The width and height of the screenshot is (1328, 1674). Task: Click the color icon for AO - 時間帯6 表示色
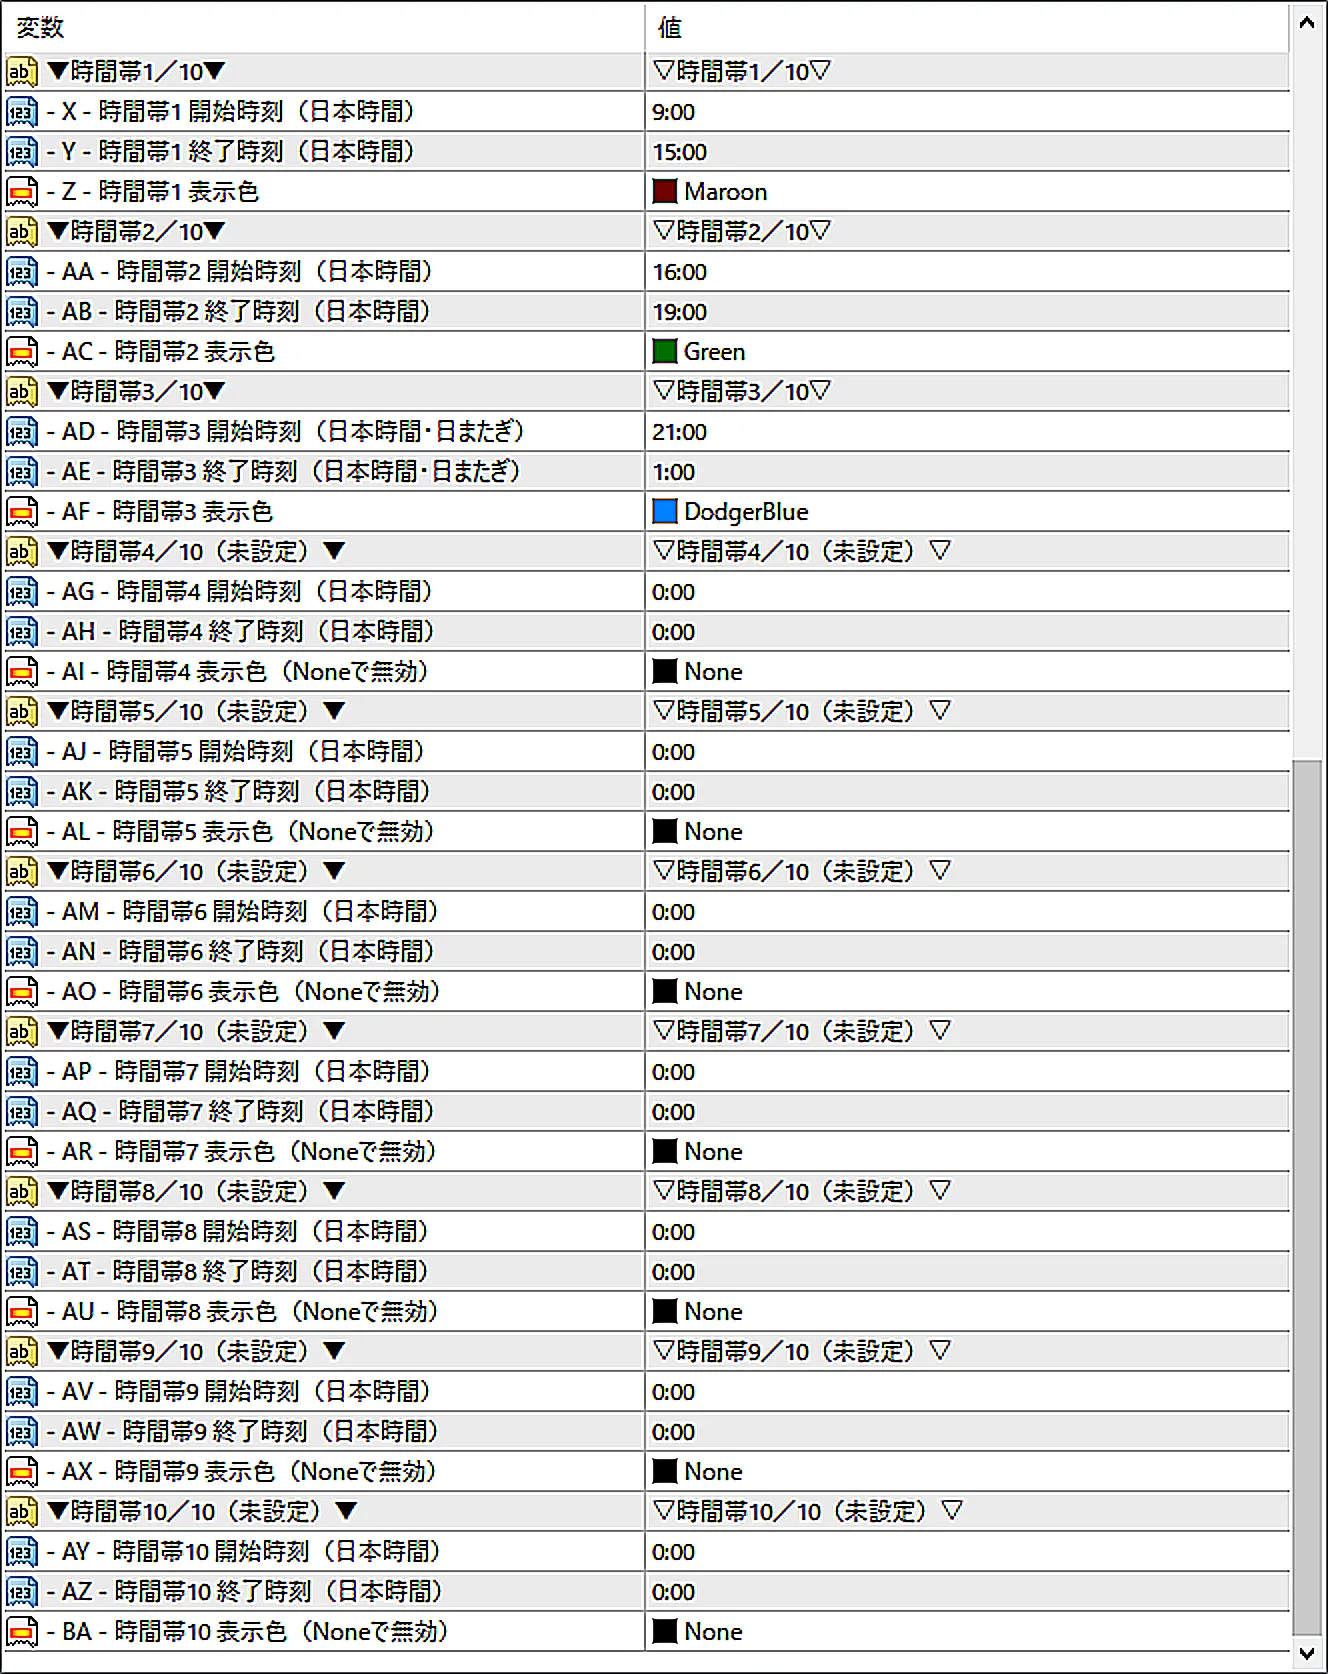tap(22, 992)
